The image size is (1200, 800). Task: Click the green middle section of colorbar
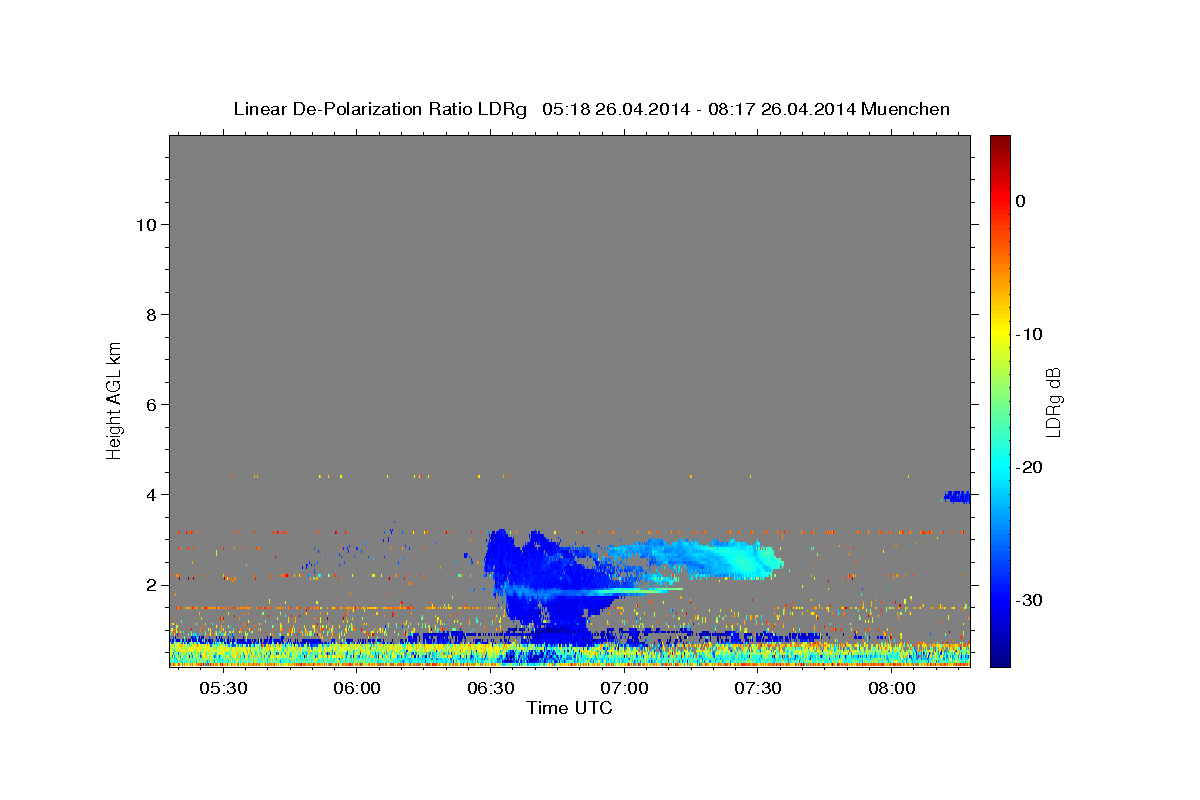[1000, 400]
